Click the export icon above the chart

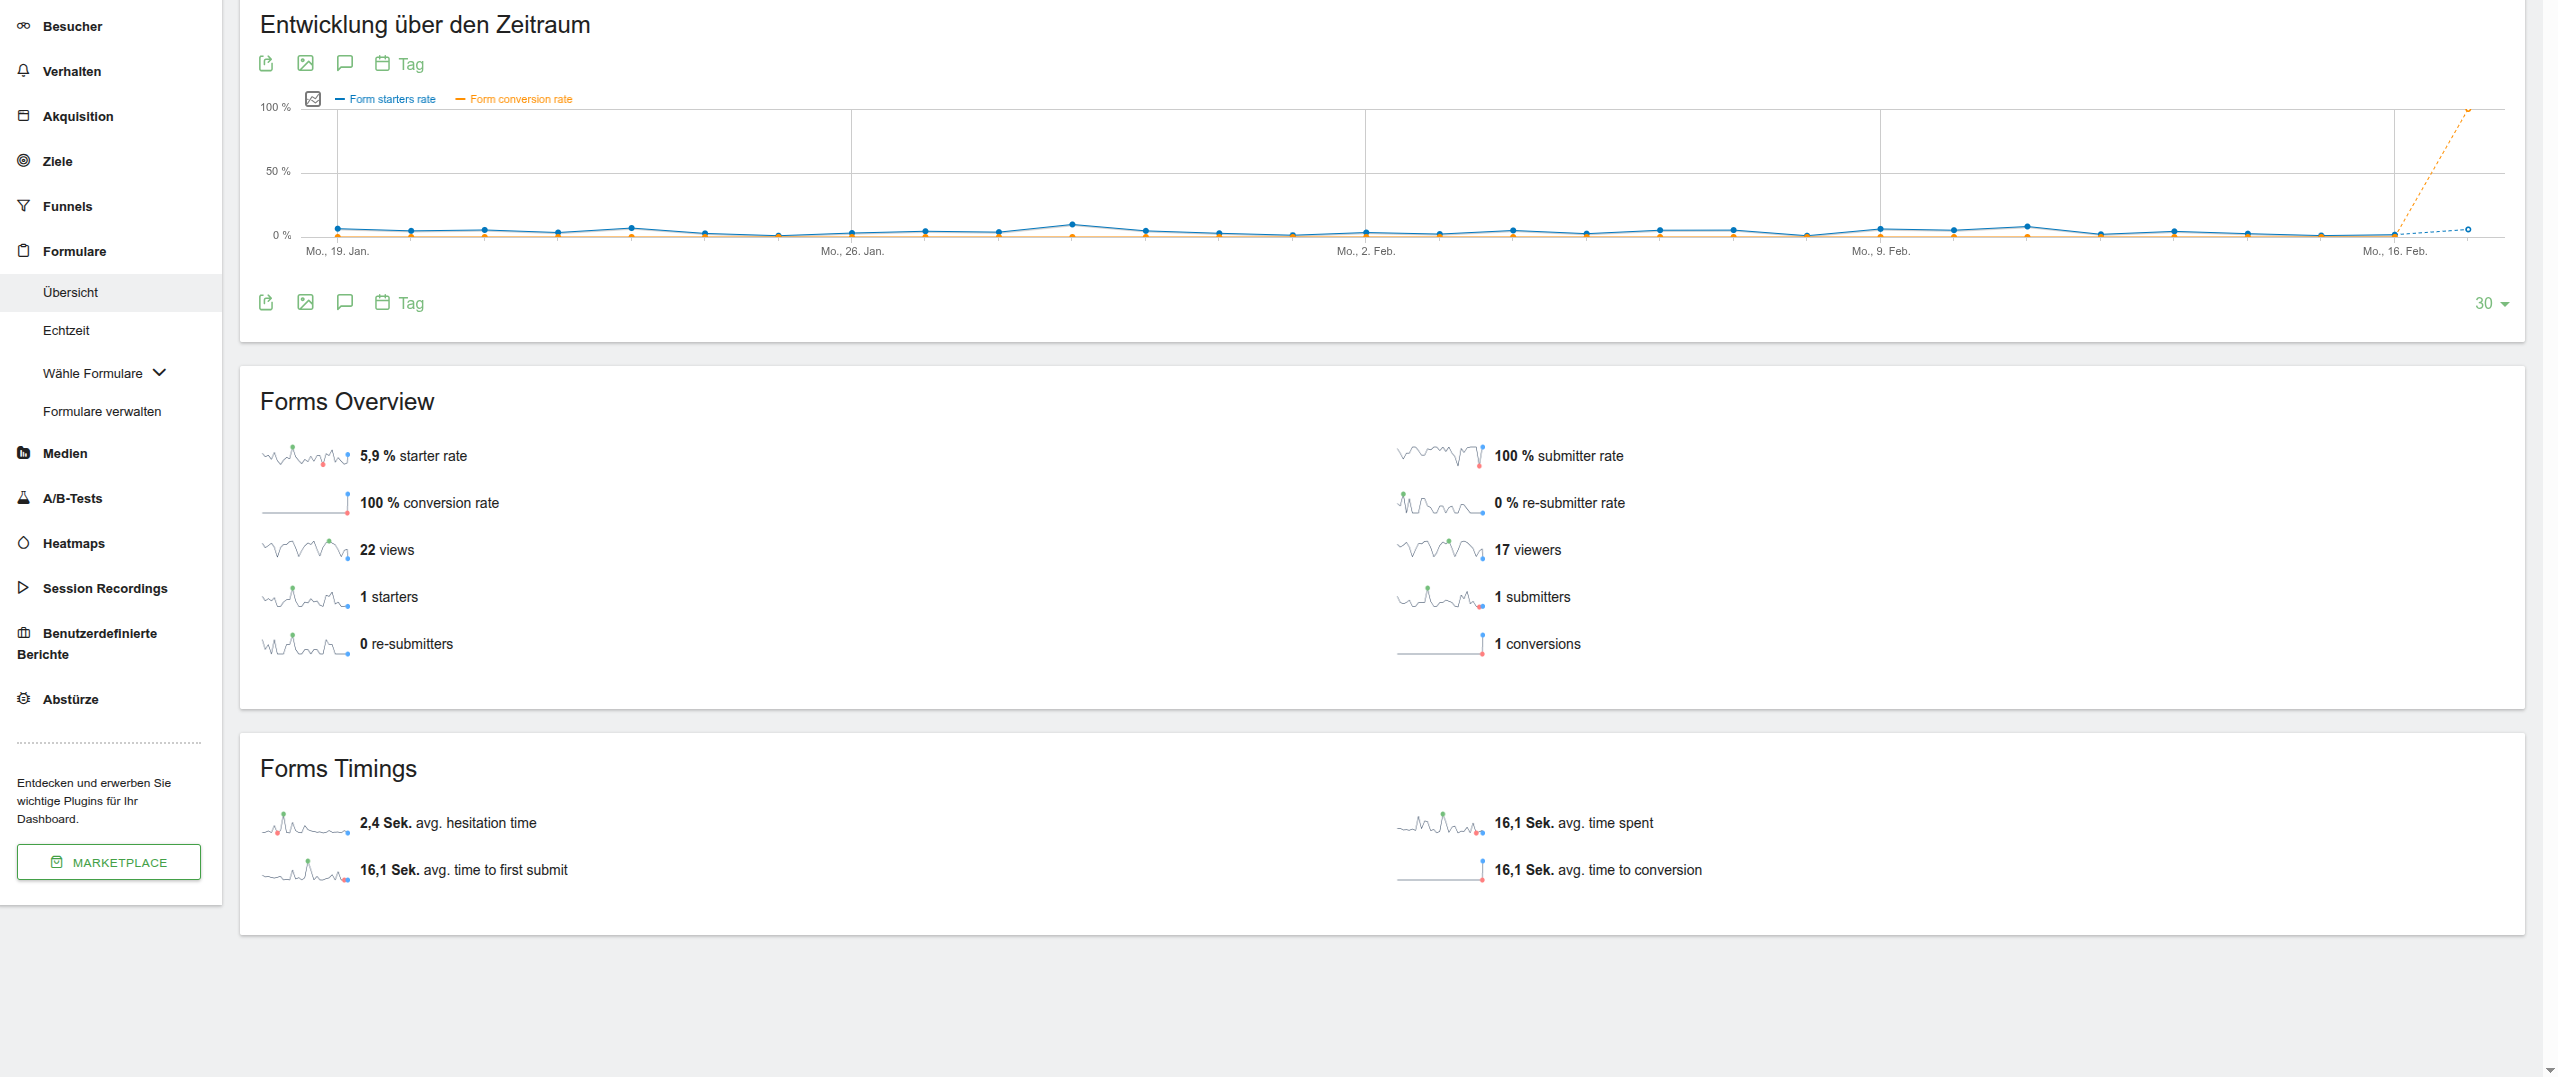266,64
